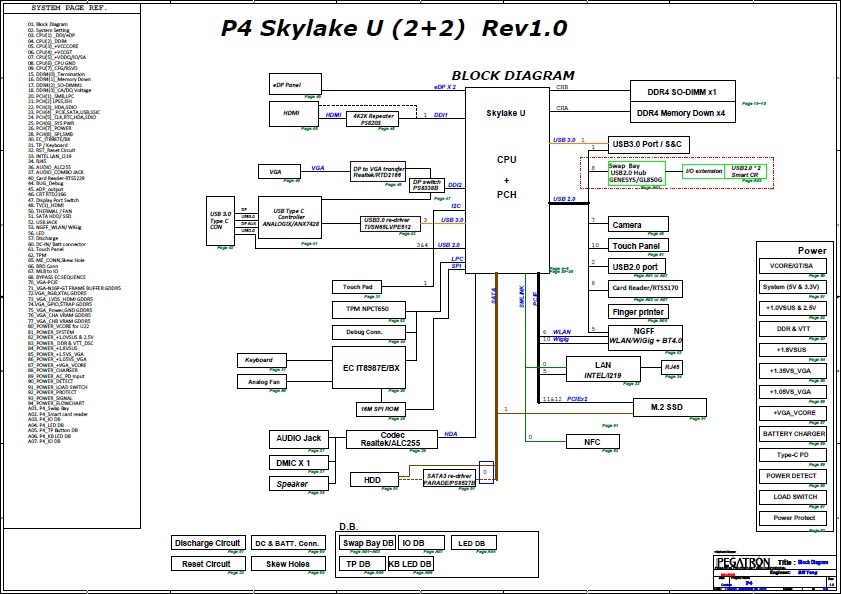The image size is (842, 594).
Task: Select the TPM NPCT650 block
Action: click(368, 309)
